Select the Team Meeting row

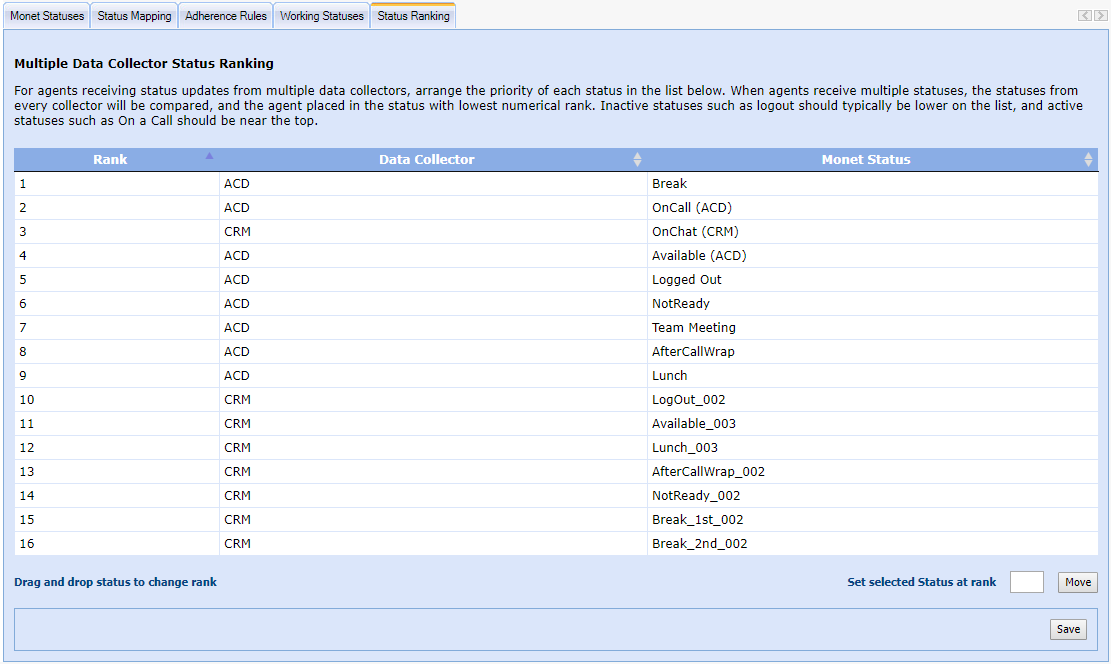[x=693, y=328]
